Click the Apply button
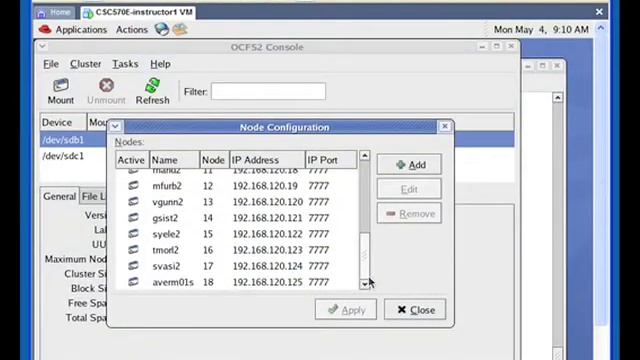640x360 pixels. [346, 310]
